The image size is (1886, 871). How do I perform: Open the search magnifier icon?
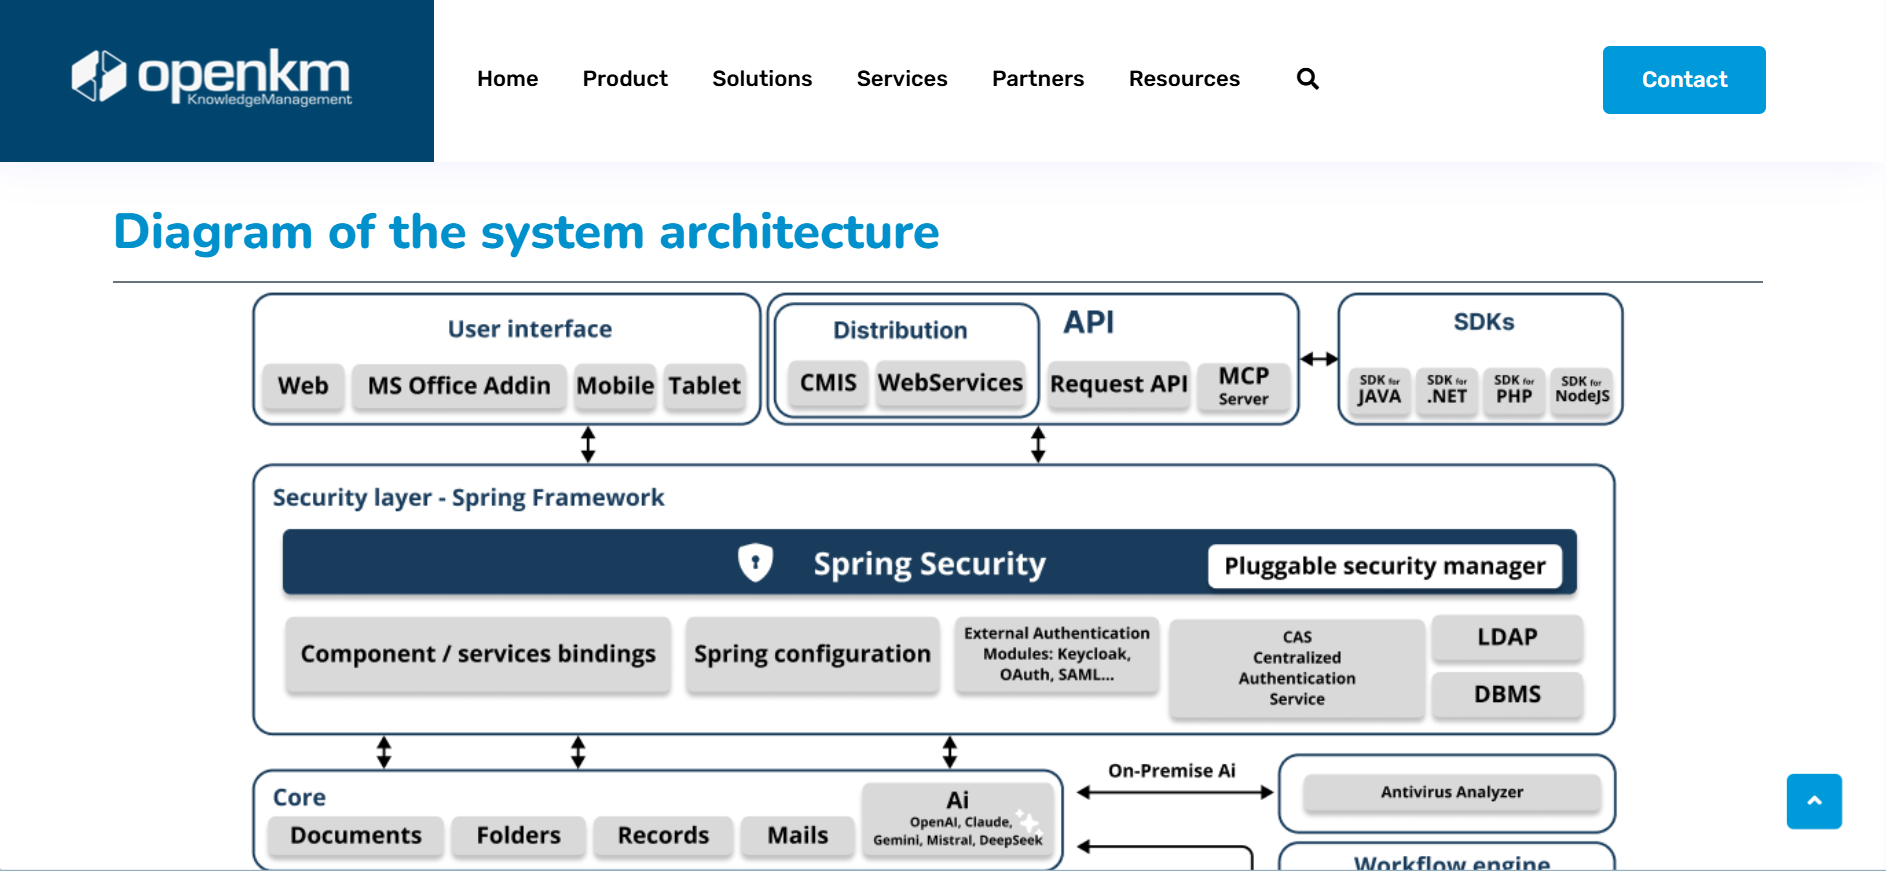tap(1307, 79)
